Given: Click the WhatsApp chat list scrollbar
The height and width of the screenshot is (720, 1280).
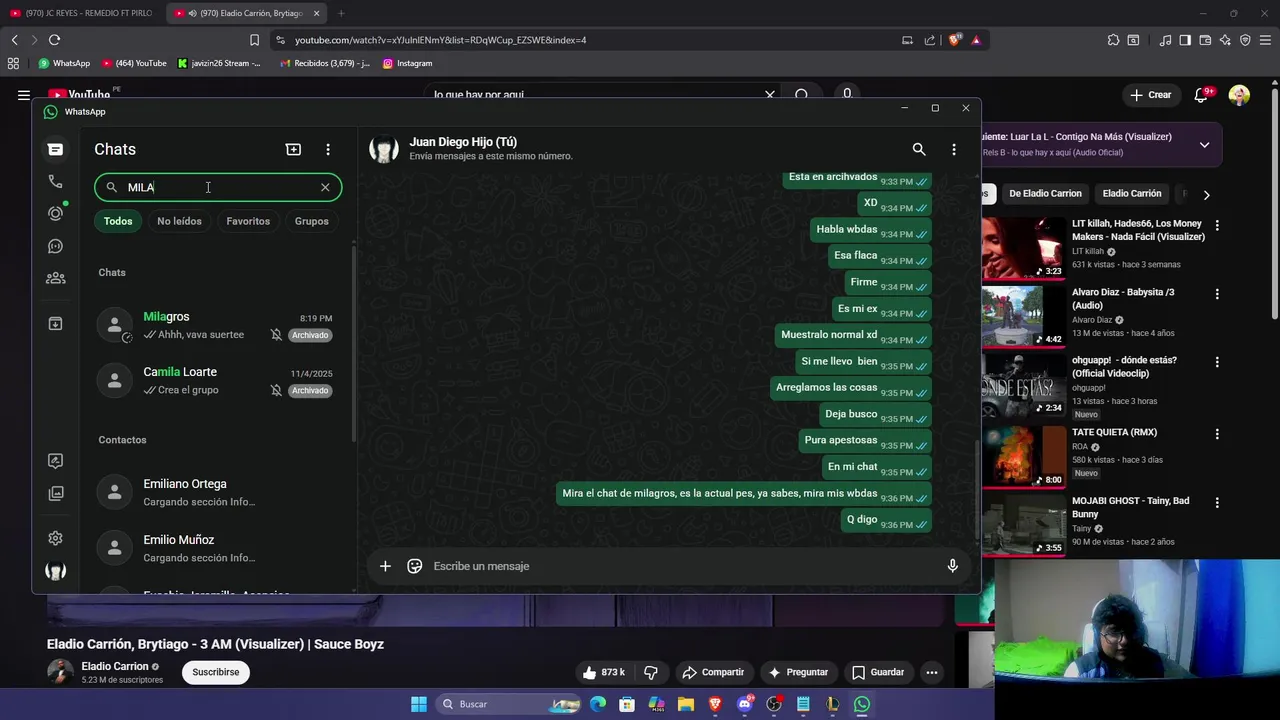Looking at the screenshot, I should (x=354, y=340).
